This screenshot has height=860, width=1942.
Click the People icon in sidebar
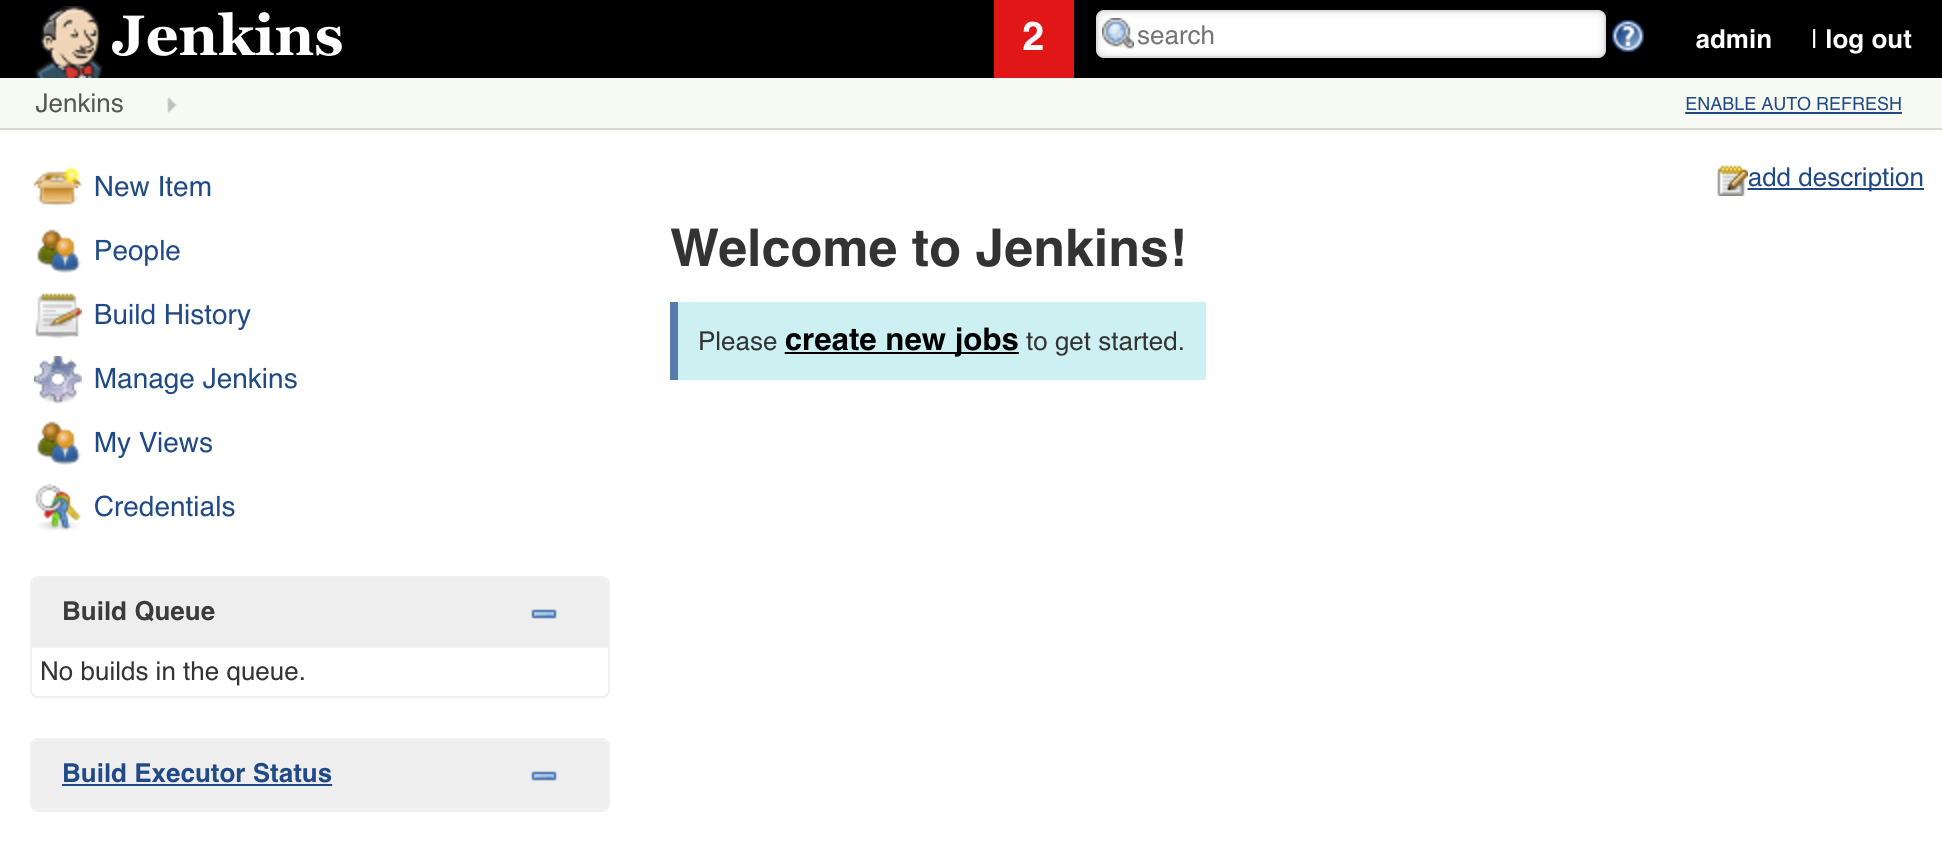coord(57,250)
